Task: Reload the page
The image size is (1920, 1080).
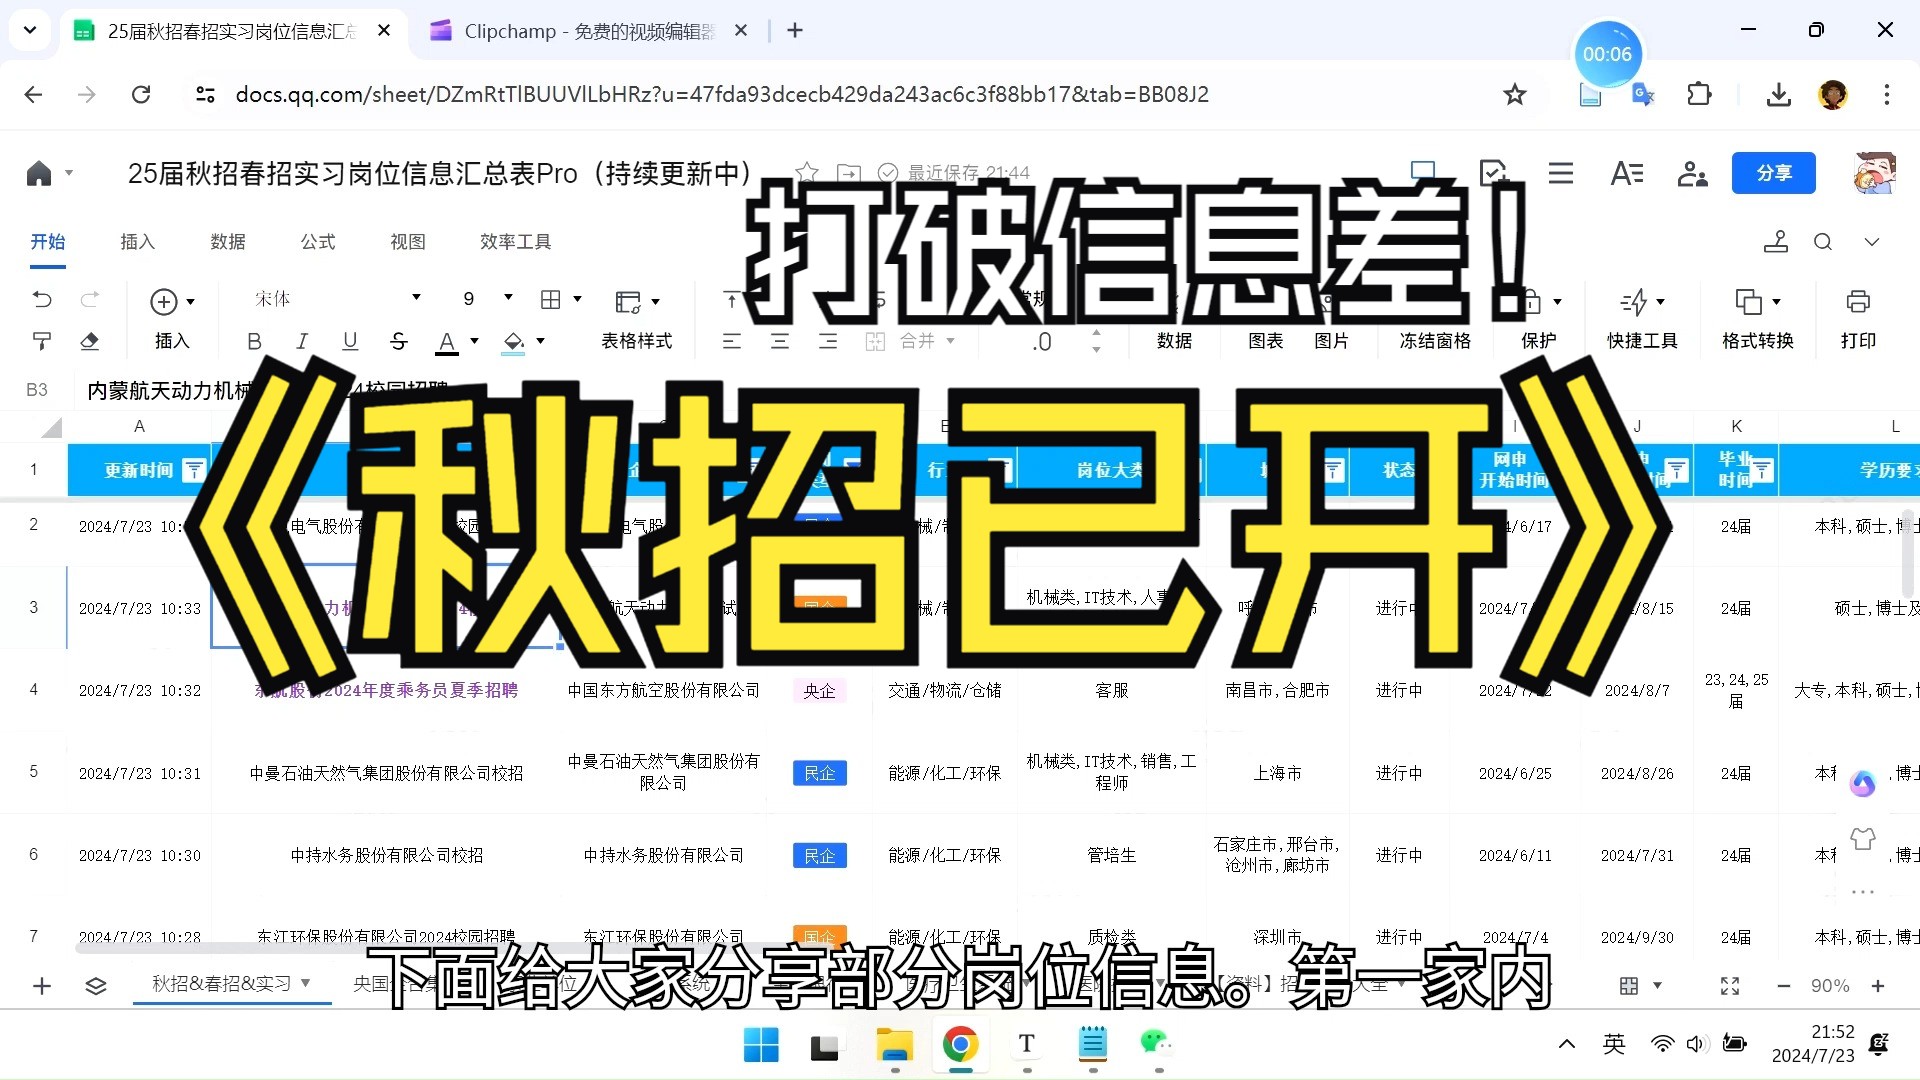Action: 141,94
